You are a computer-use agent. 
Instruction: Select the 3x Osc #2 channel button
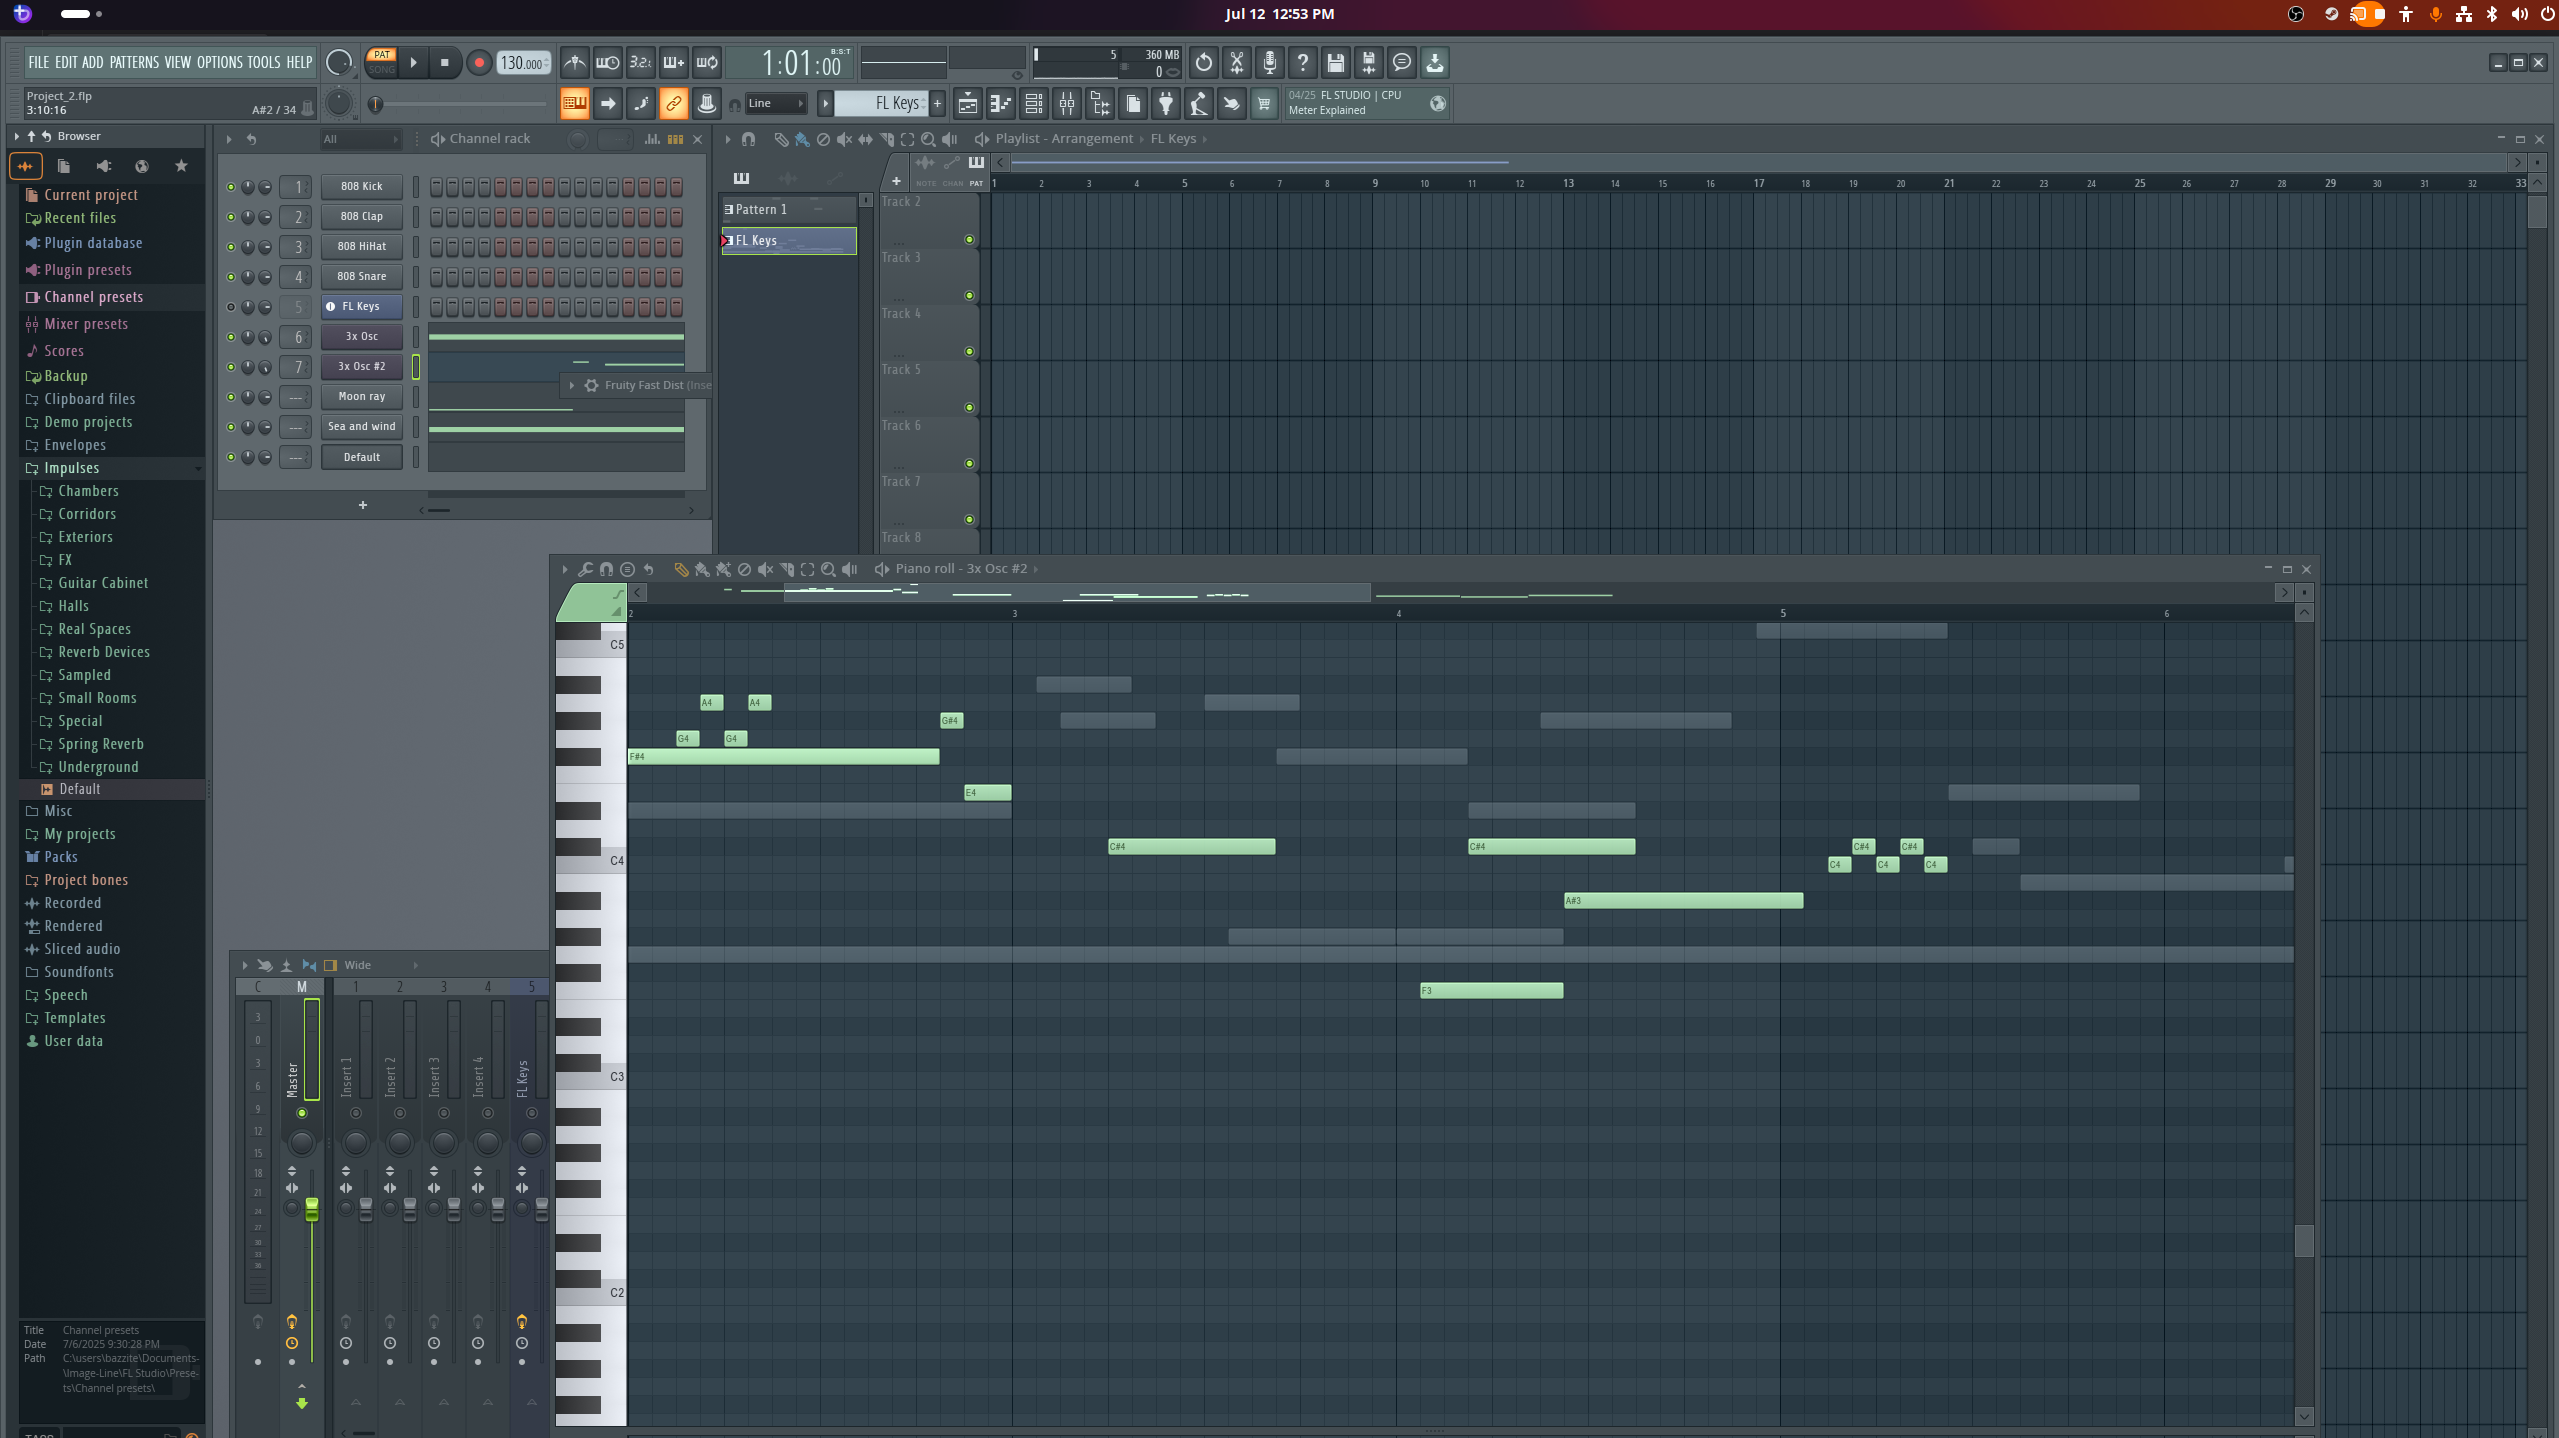pos(361,367)
